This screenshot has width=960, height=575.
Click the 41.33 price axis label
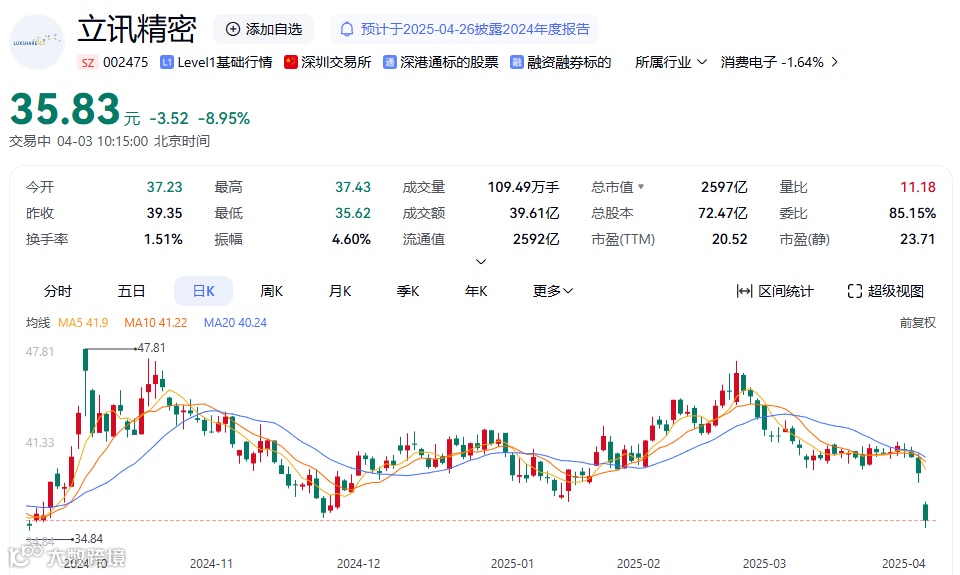(40, 442)
